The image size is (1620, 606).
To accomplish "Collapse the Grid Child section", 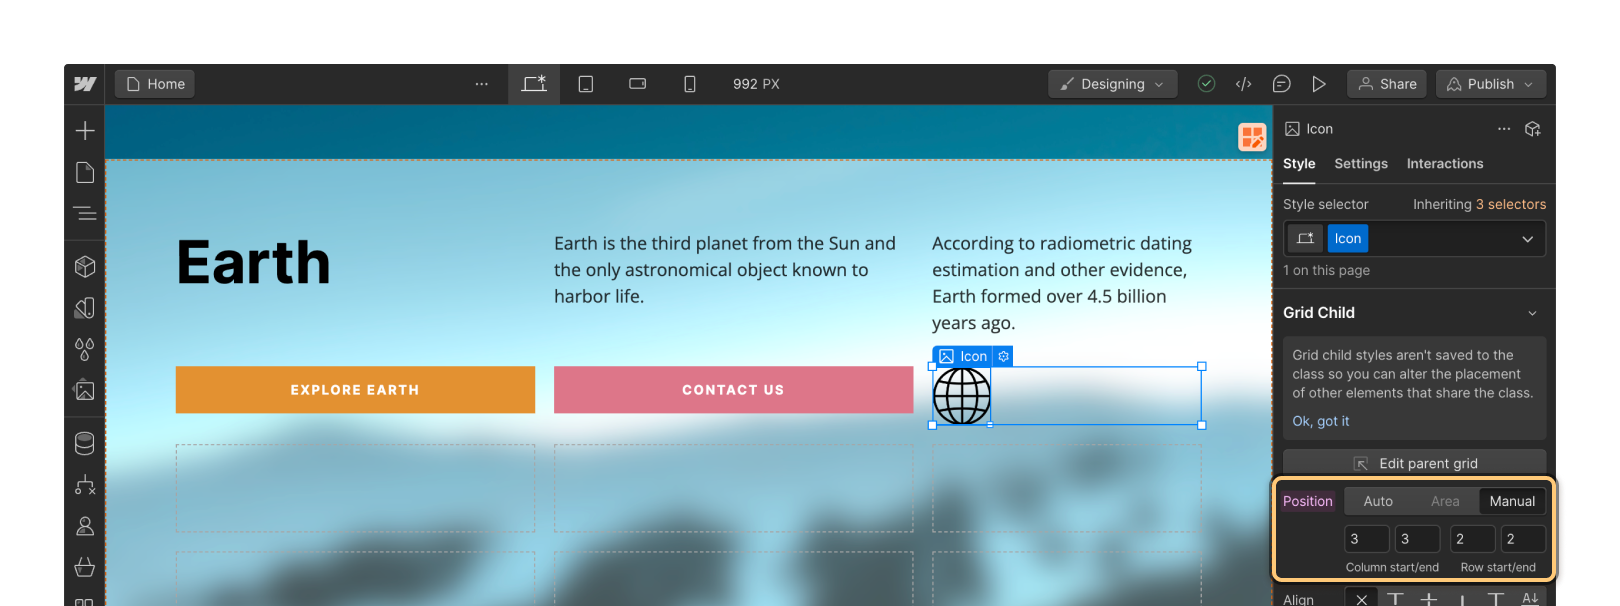I will click(1532, 313).
